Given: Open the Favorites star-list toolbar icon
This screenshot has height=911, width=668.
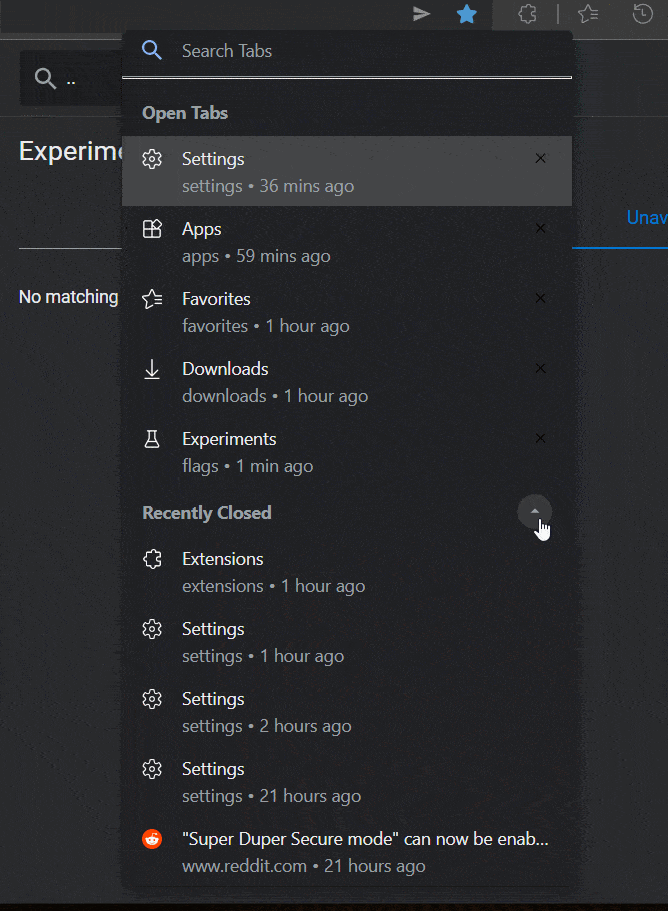Looking at the screenshot, I should coord(588,14).
